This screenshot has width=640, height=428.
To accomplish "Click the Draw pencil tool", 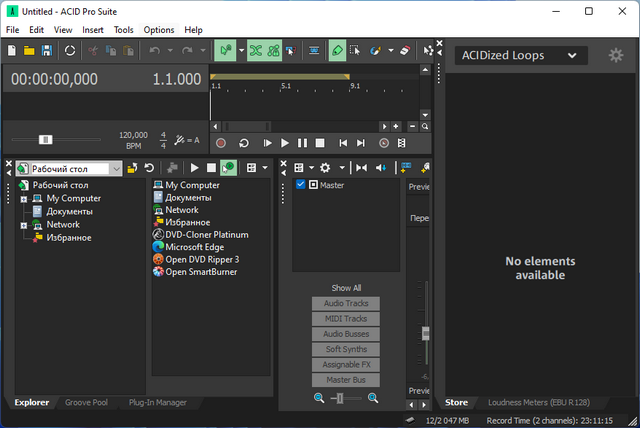I will [x=338, y=50].
